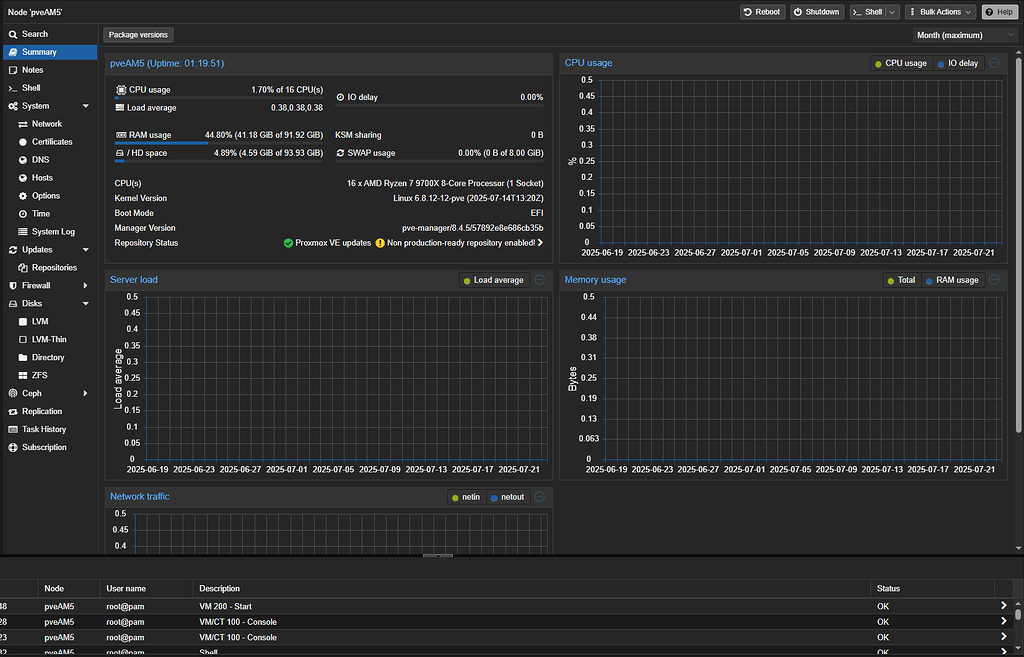Select the Summary menu item
The image size is (1024, 657).
click(x=39, y=52)
